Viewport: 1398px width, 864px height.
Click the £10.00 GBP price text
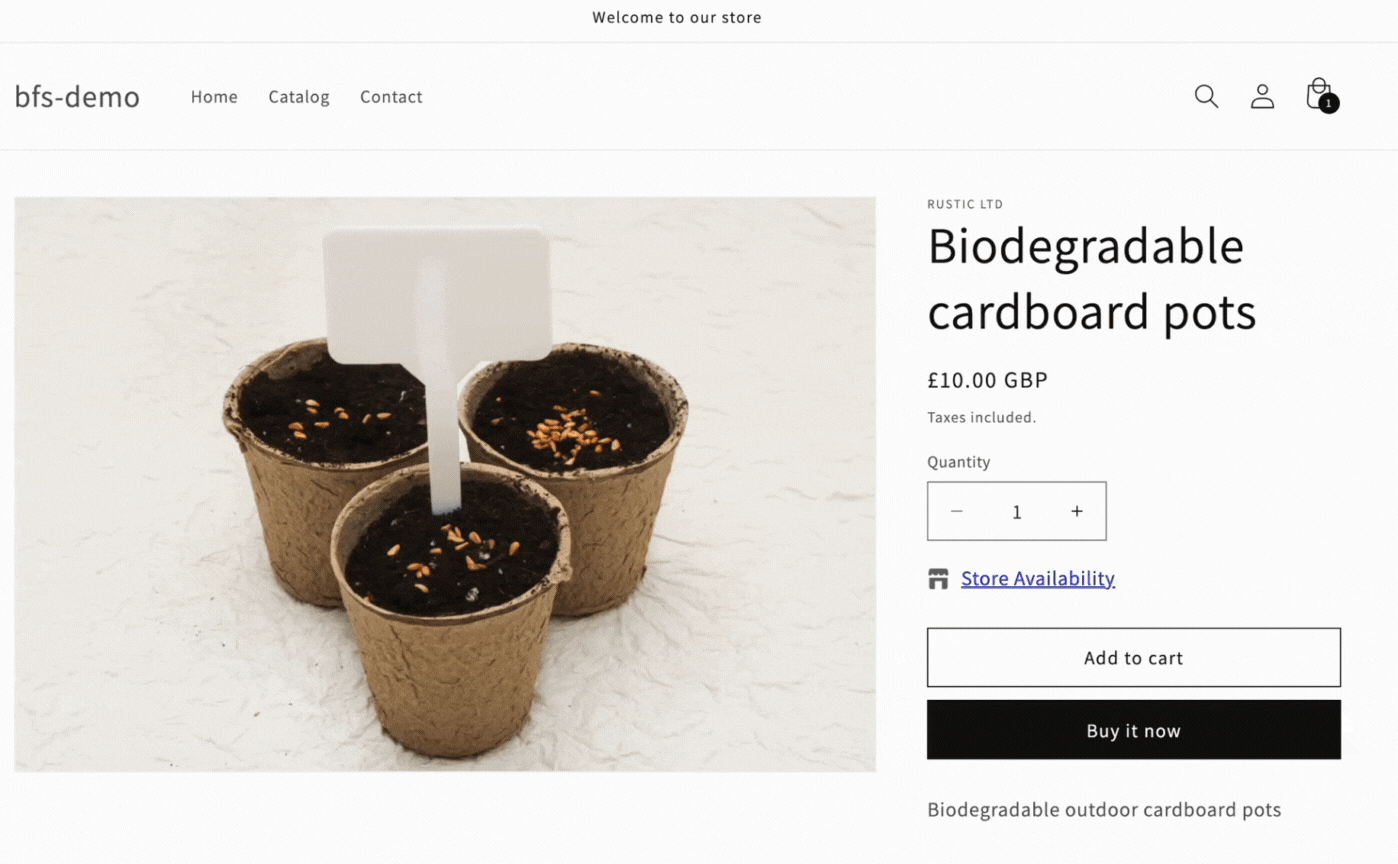[x=987, y=380]
